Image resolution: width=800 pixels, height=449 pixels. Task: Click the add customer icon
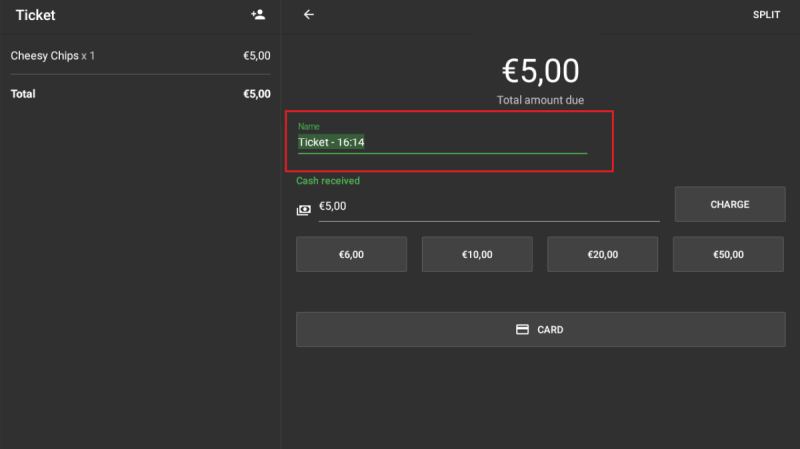(258, 15)
